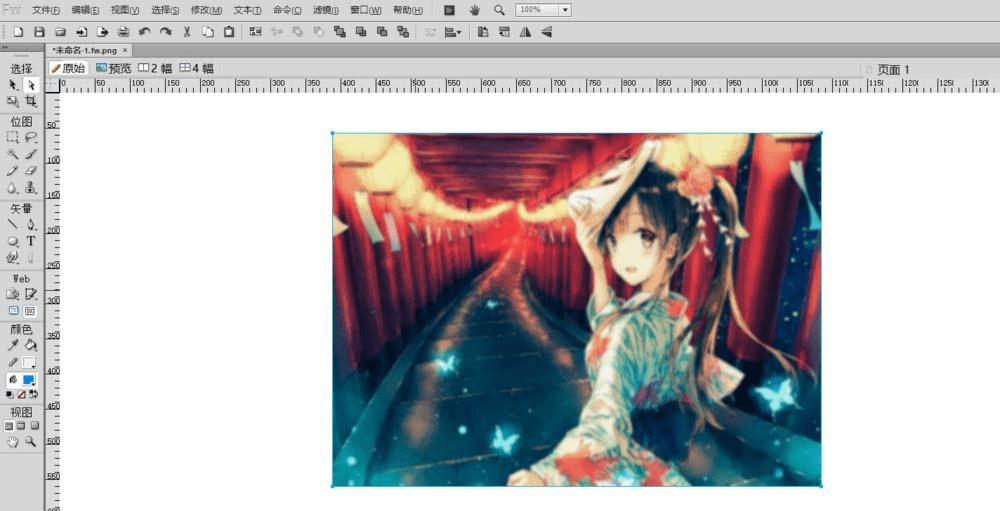Close the 未命名-1.fw.png document tab
Image resolution: width=1000 pixels, height=511 pixels.
pyautogui.click(x=125, y=50)
